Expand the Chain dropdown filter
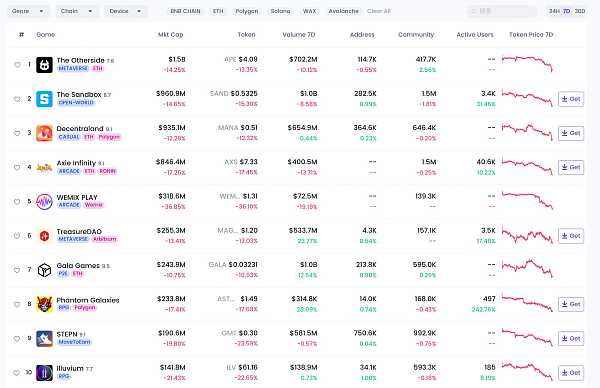 [77, 11]
